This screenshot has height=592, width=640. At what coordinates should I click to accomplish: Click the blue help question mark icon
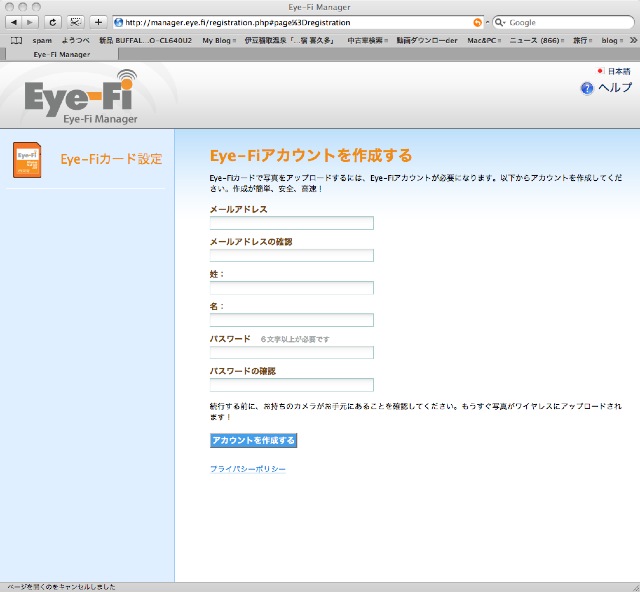(587, 88)
